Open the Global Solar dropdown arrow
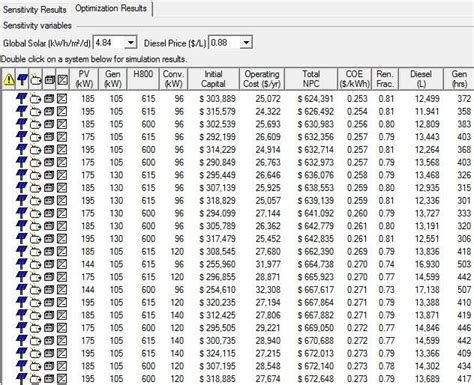 (x=131, y=43)
